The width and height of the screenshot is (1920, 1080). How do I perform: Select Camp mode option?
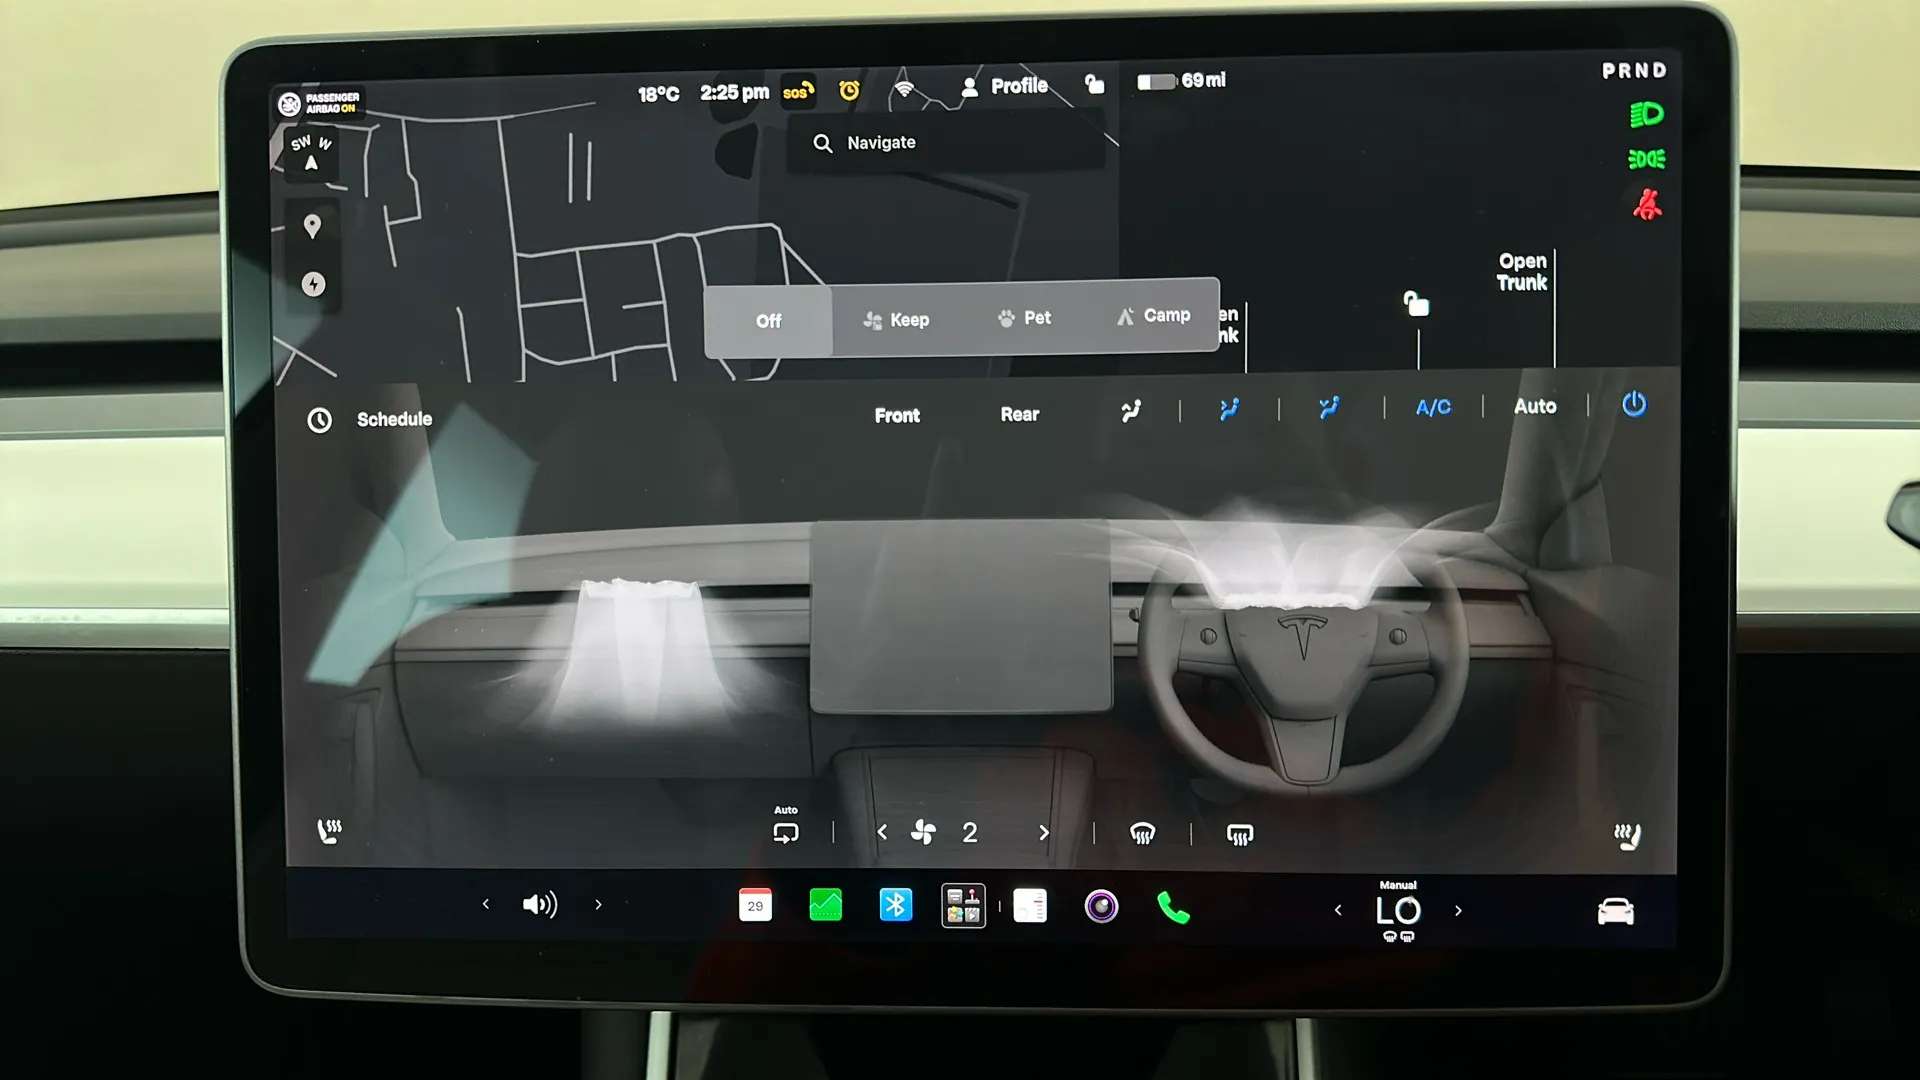coord(1153,316)
